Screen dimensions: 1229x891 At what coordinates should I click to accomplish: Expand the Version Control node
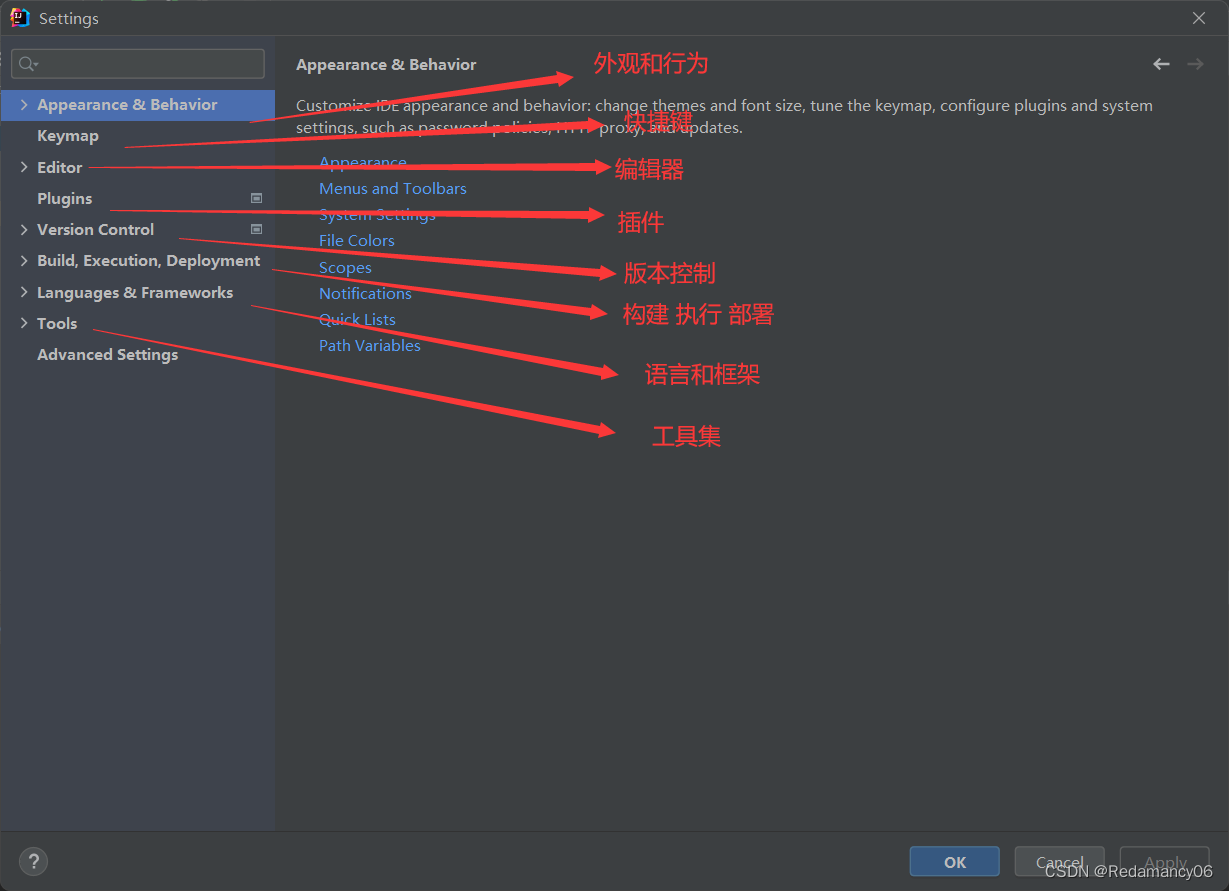(x=24, y=229)
